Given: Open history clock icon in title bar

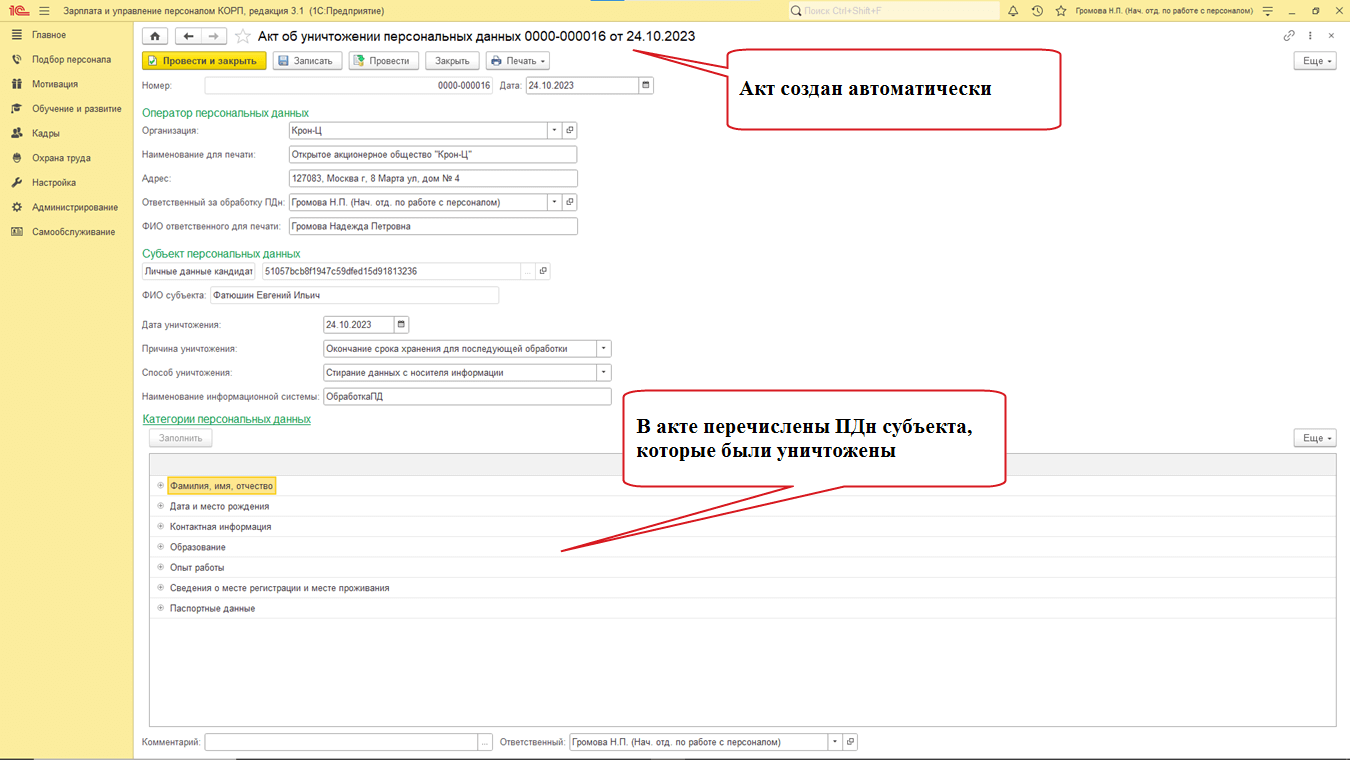Looking at the screenshot, I should pos(1037,11).
